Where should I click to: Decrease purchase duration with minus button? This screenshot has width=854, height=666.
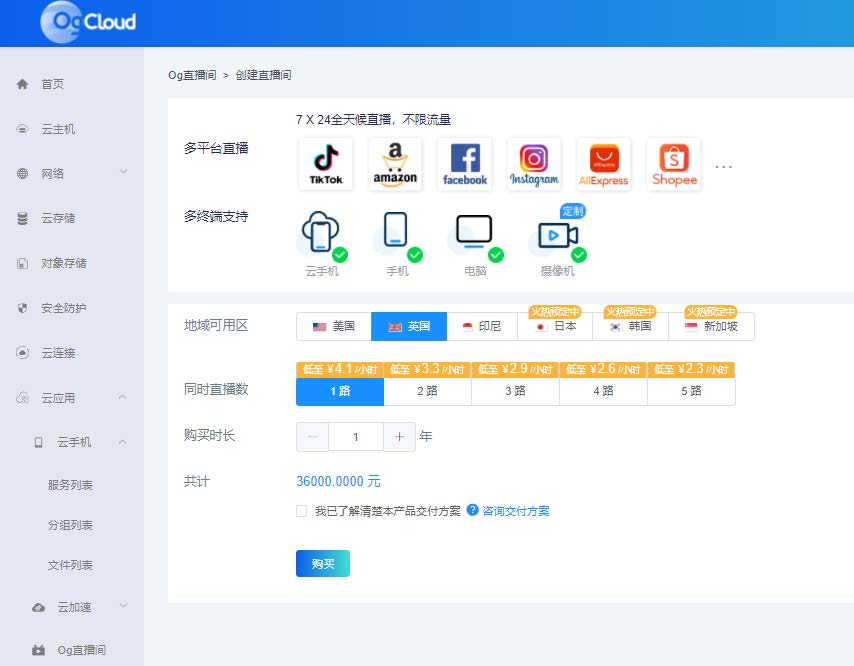tap(313, 437)
